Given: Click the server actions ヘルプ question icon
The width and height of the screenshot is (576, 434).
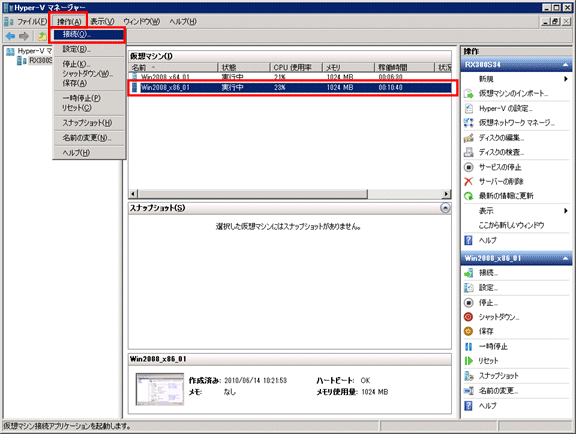Looking at the screenshot, I should pyautogui.click(x=469, y=240).
